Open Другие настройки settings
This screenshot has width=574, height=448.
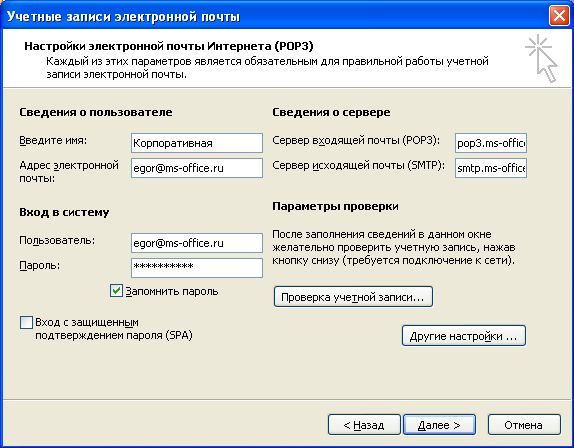click(464, 336)
